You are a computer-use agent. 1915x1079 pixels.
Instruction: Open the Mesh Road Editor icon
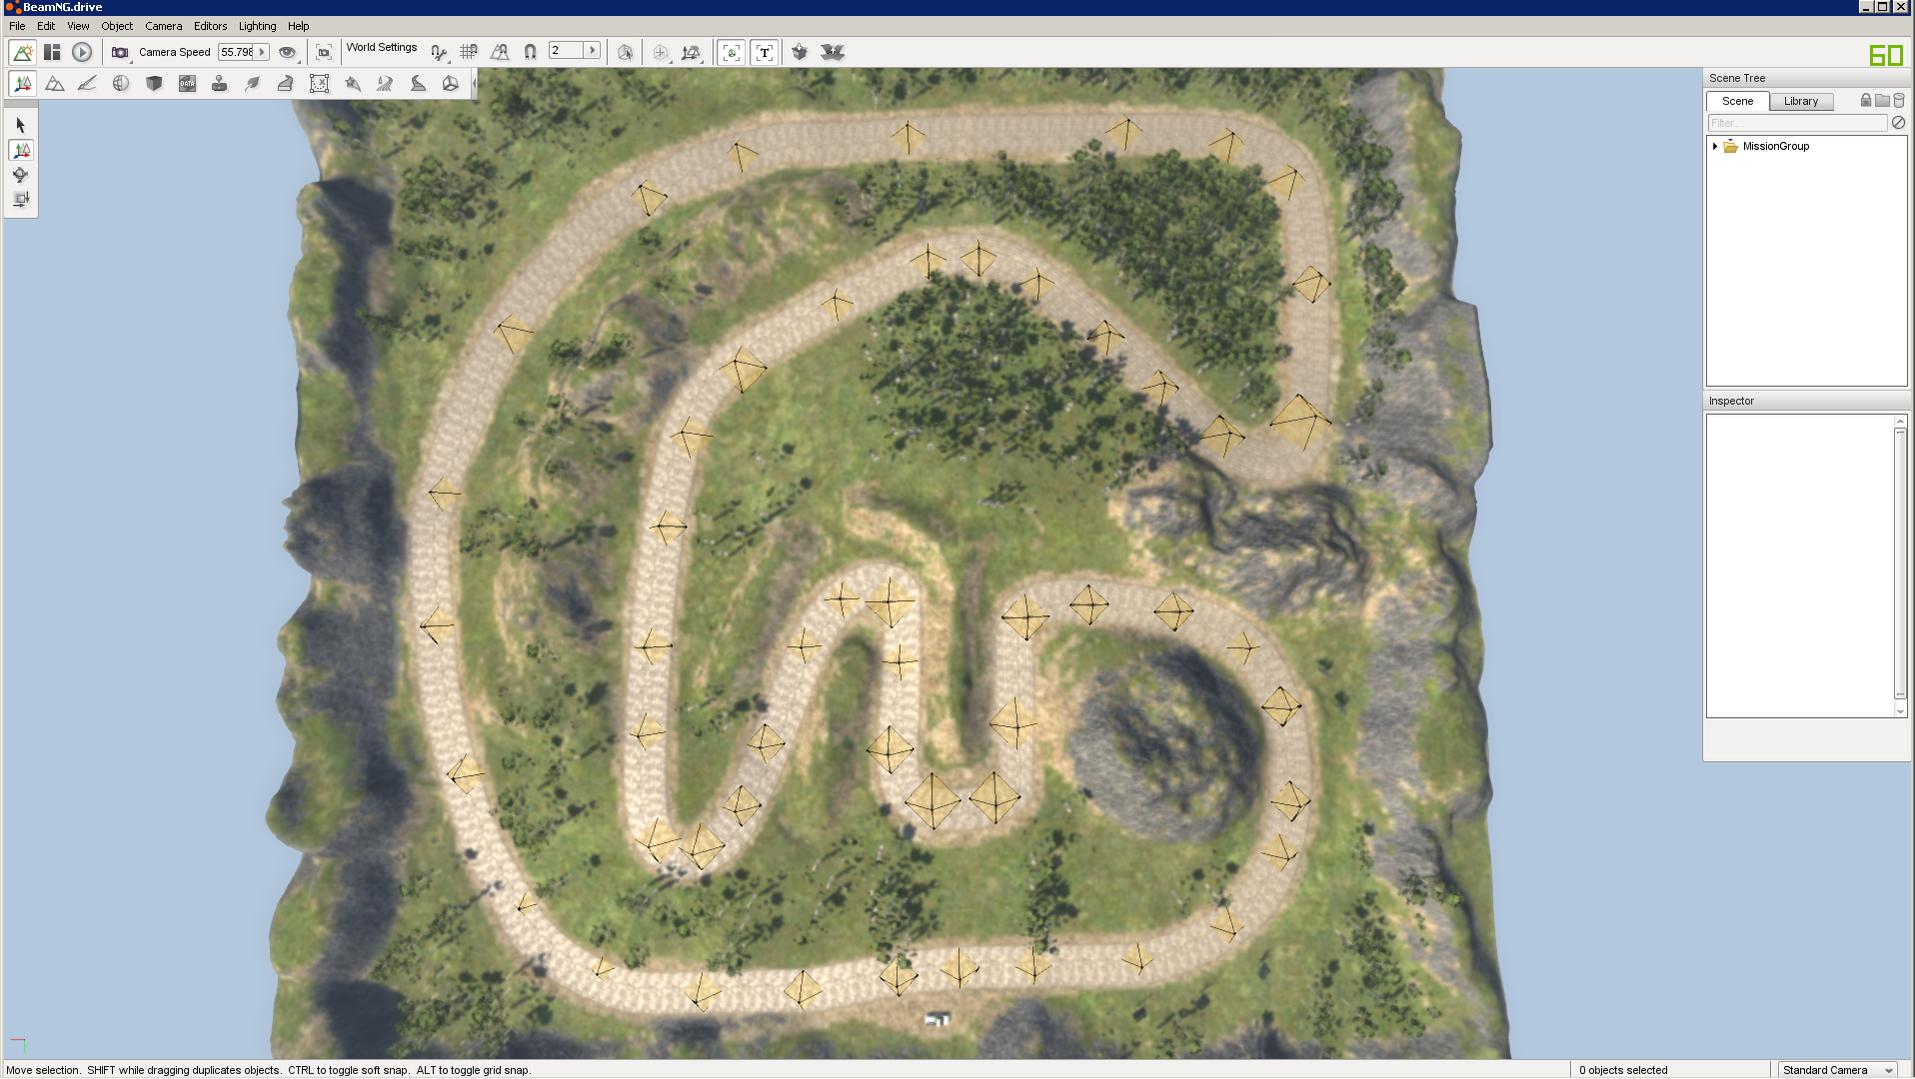point(285,84)
